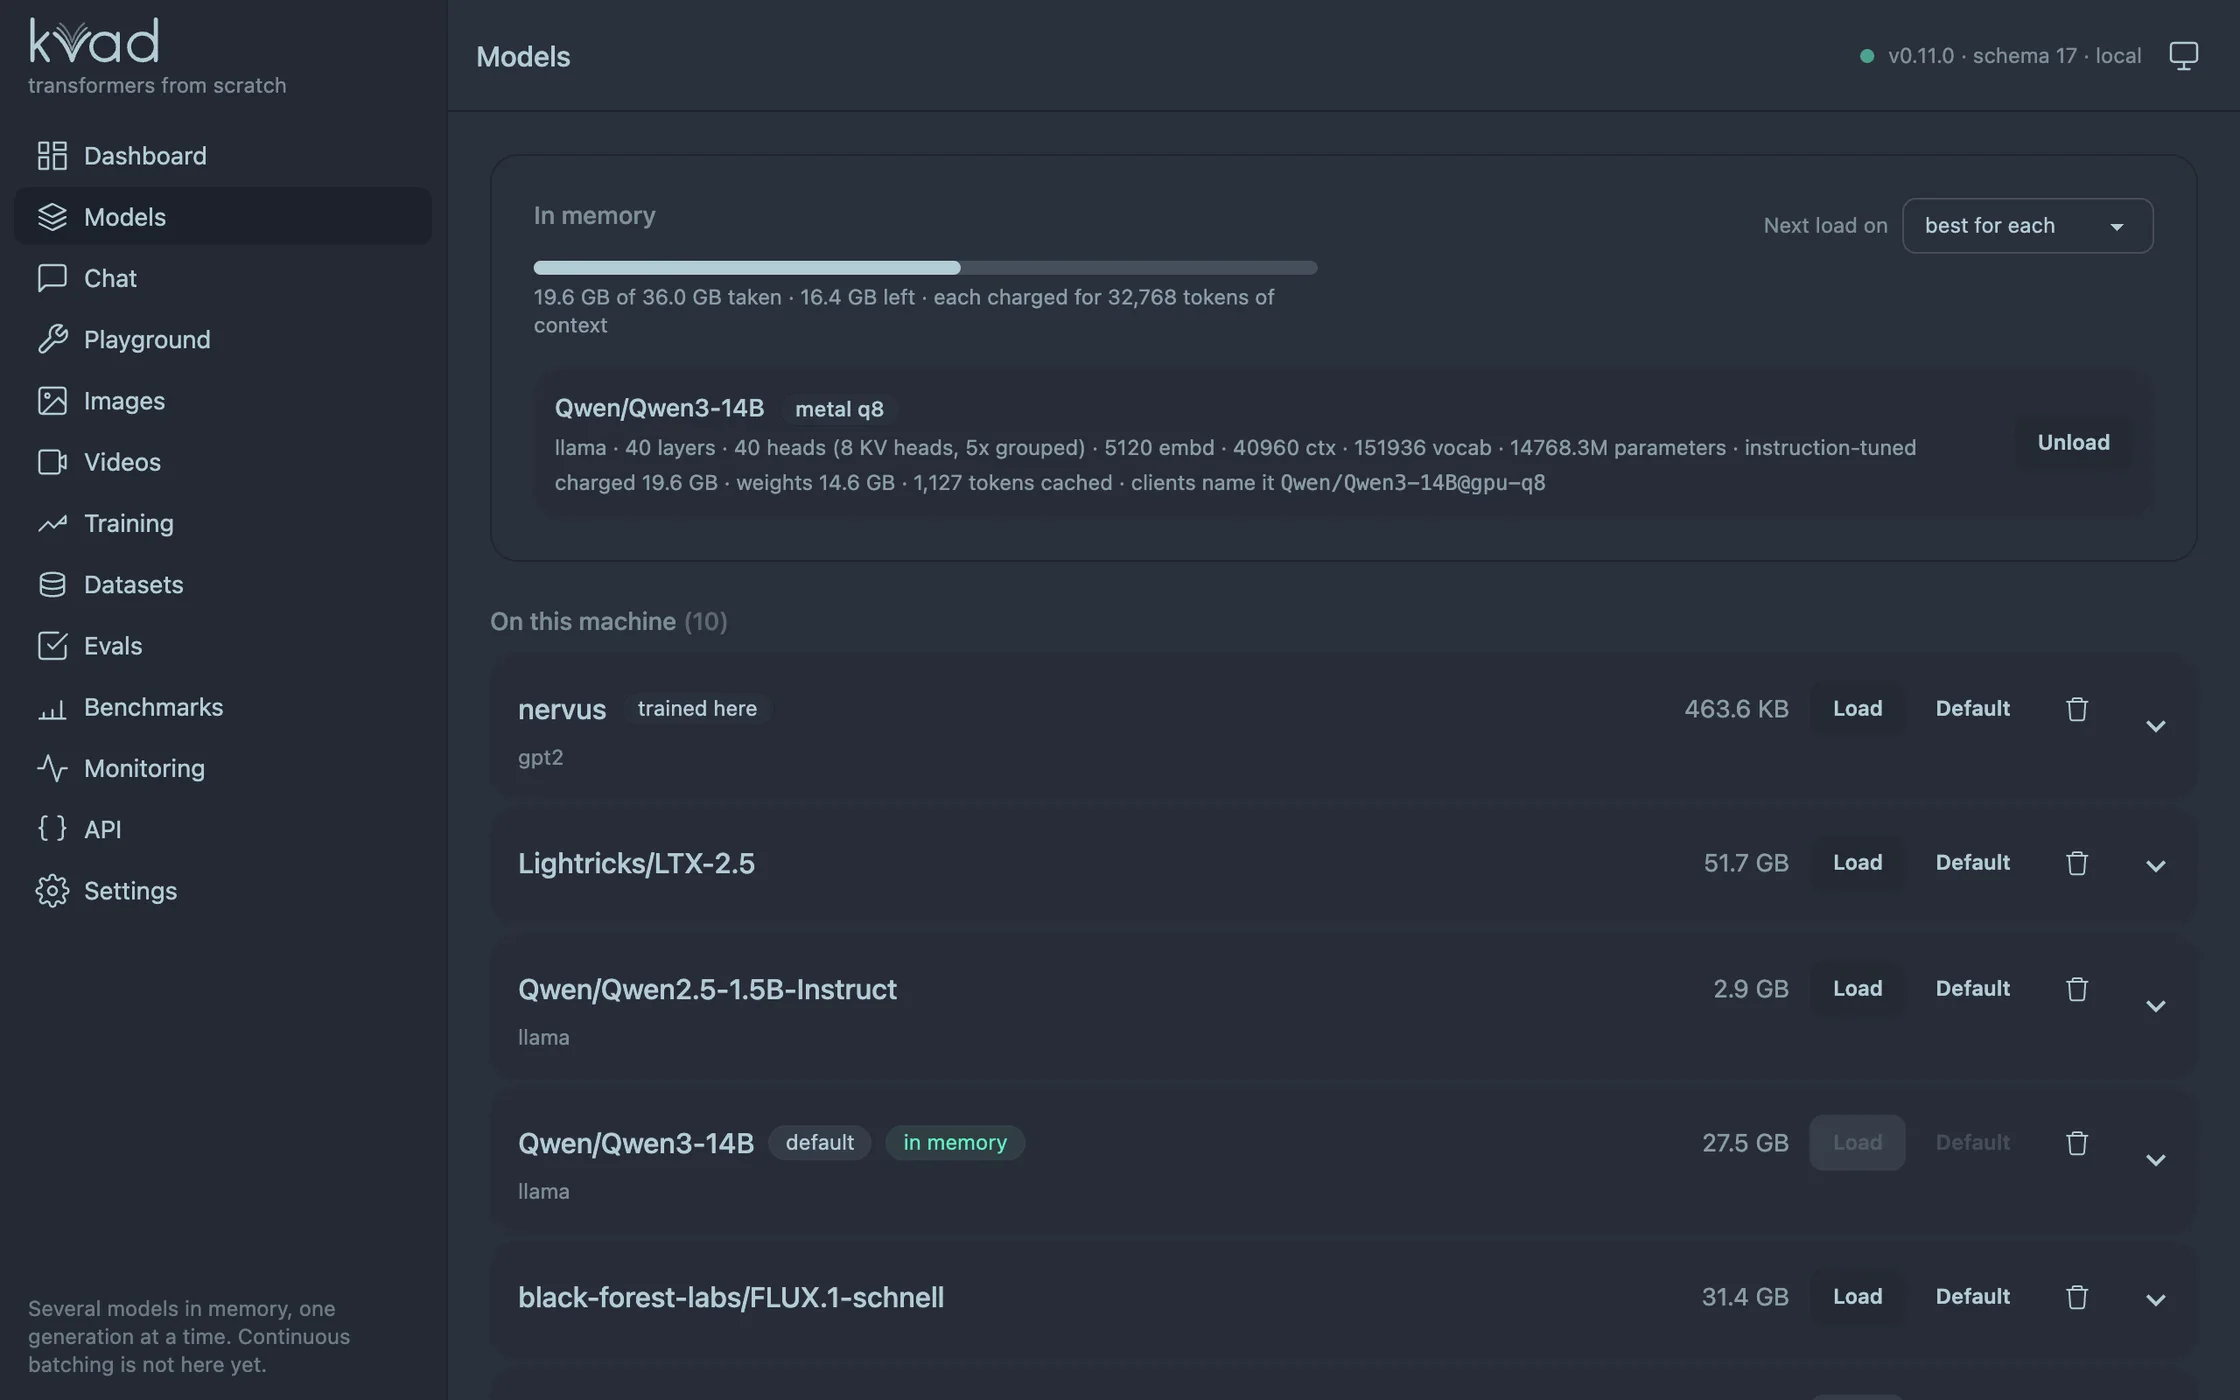Set nervus as Default model
Viewport: 2240px width, 1400px height.
tap(1972, 709)
